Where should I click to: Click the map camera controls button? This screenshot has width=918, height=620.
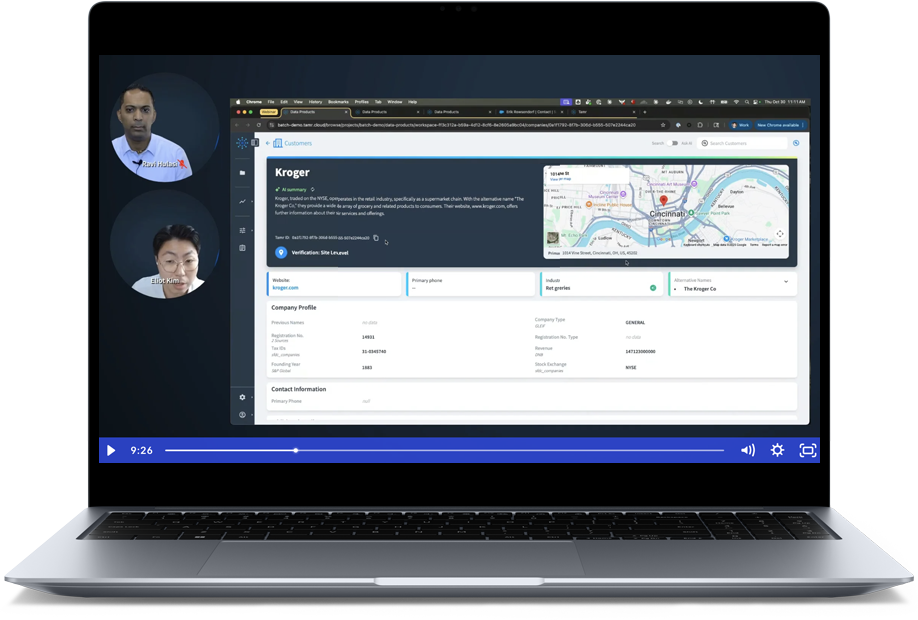tap(780, 234)
